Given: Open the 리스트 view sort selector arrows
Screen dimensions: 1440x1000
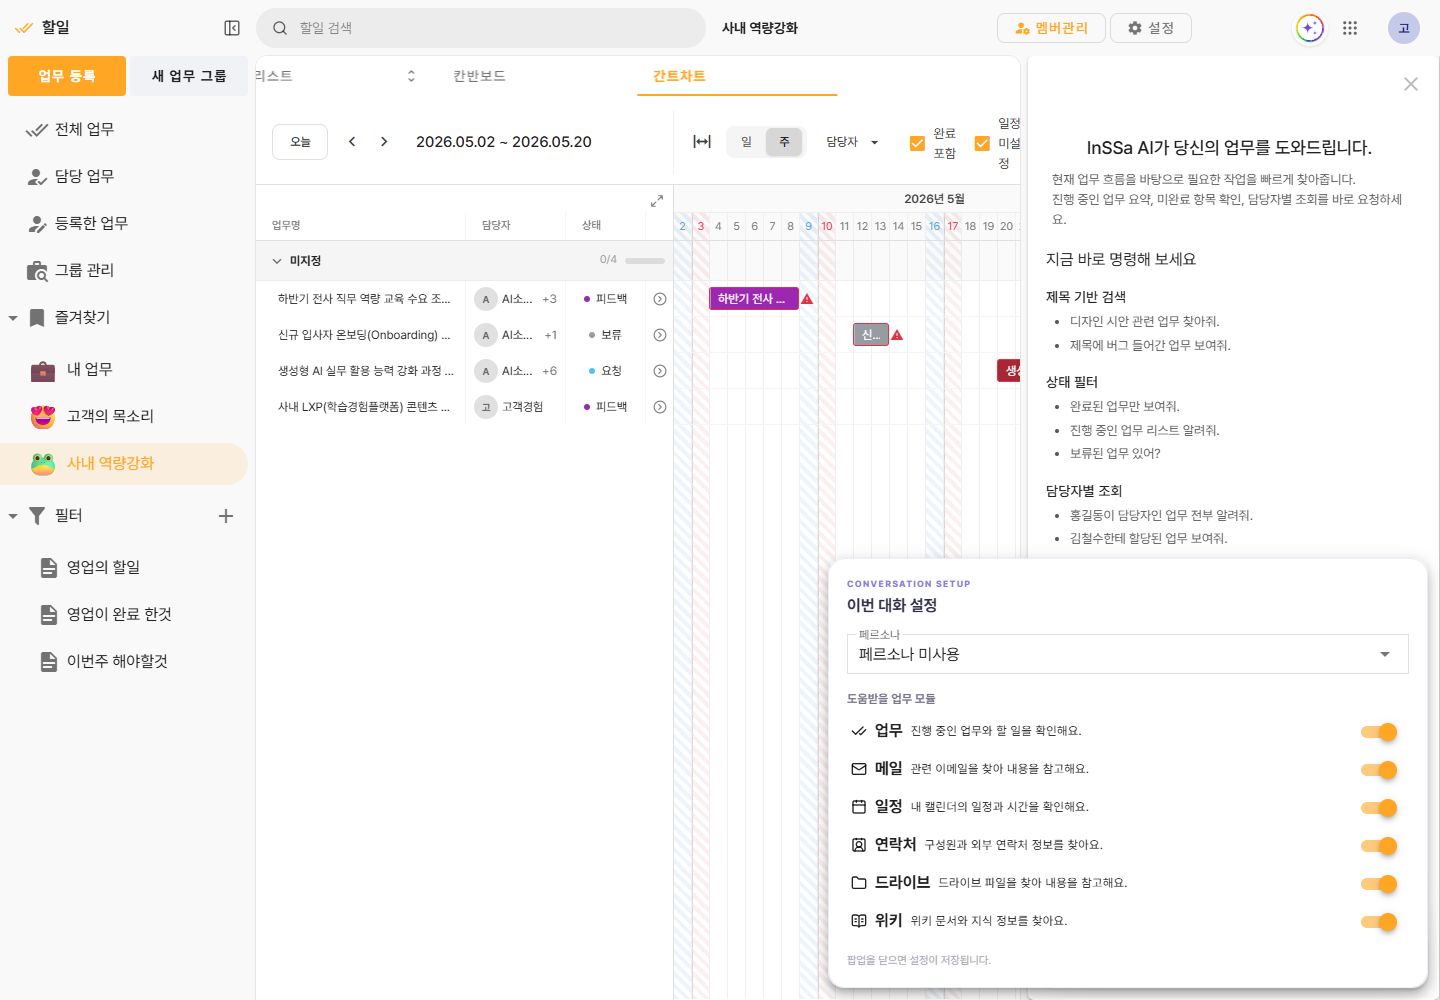Looking at the screenshot, I should click(x=411, y=76).
